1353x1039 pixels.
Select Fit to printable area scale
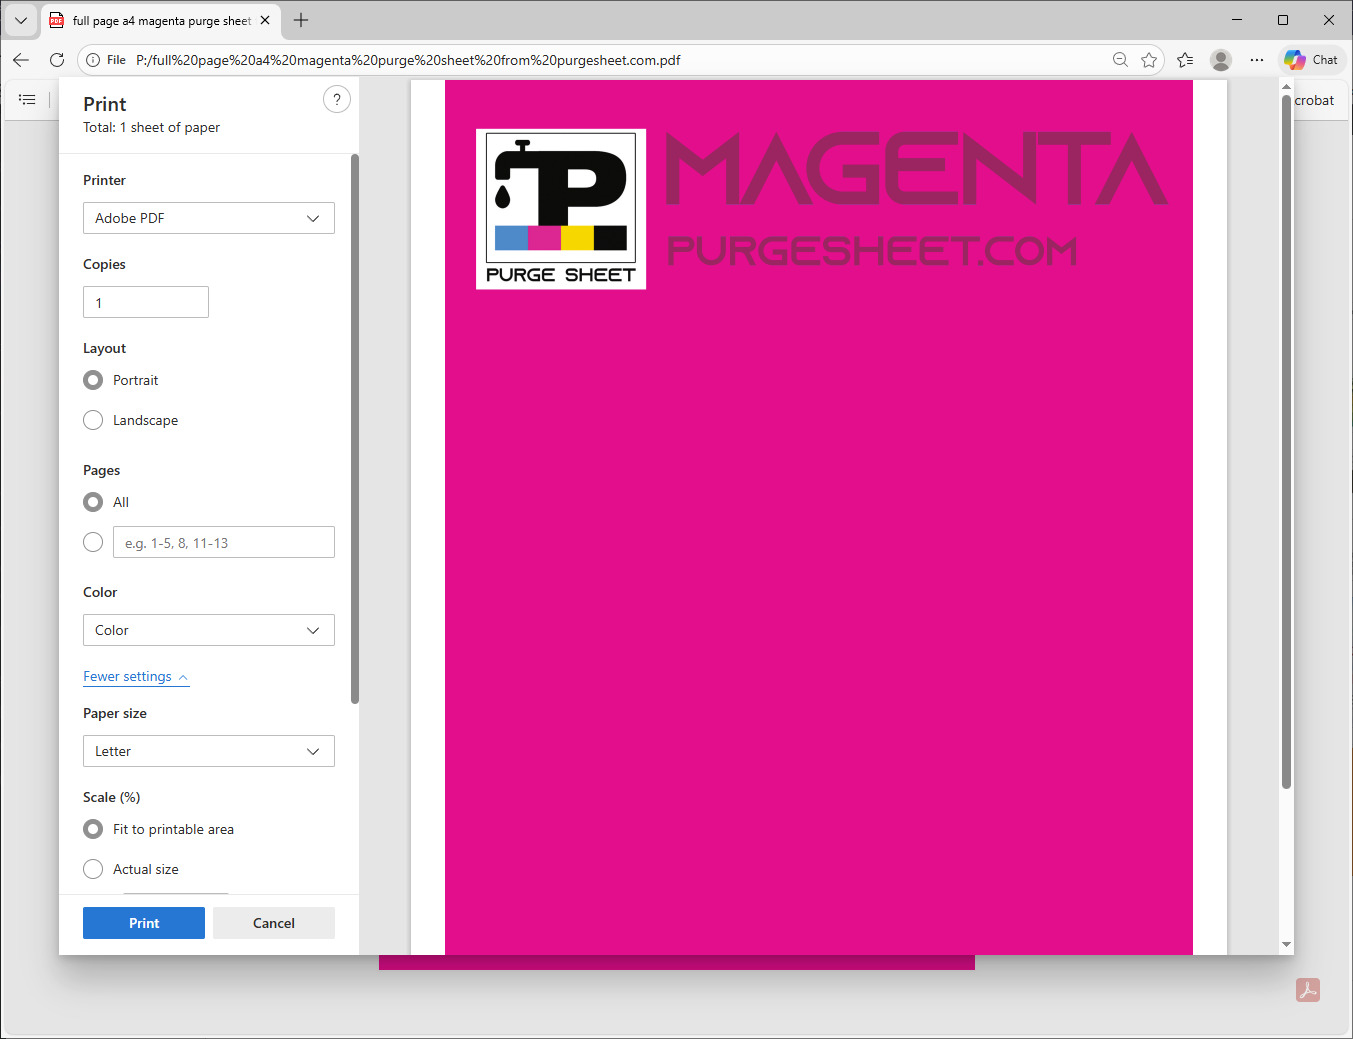click(93, 829)
